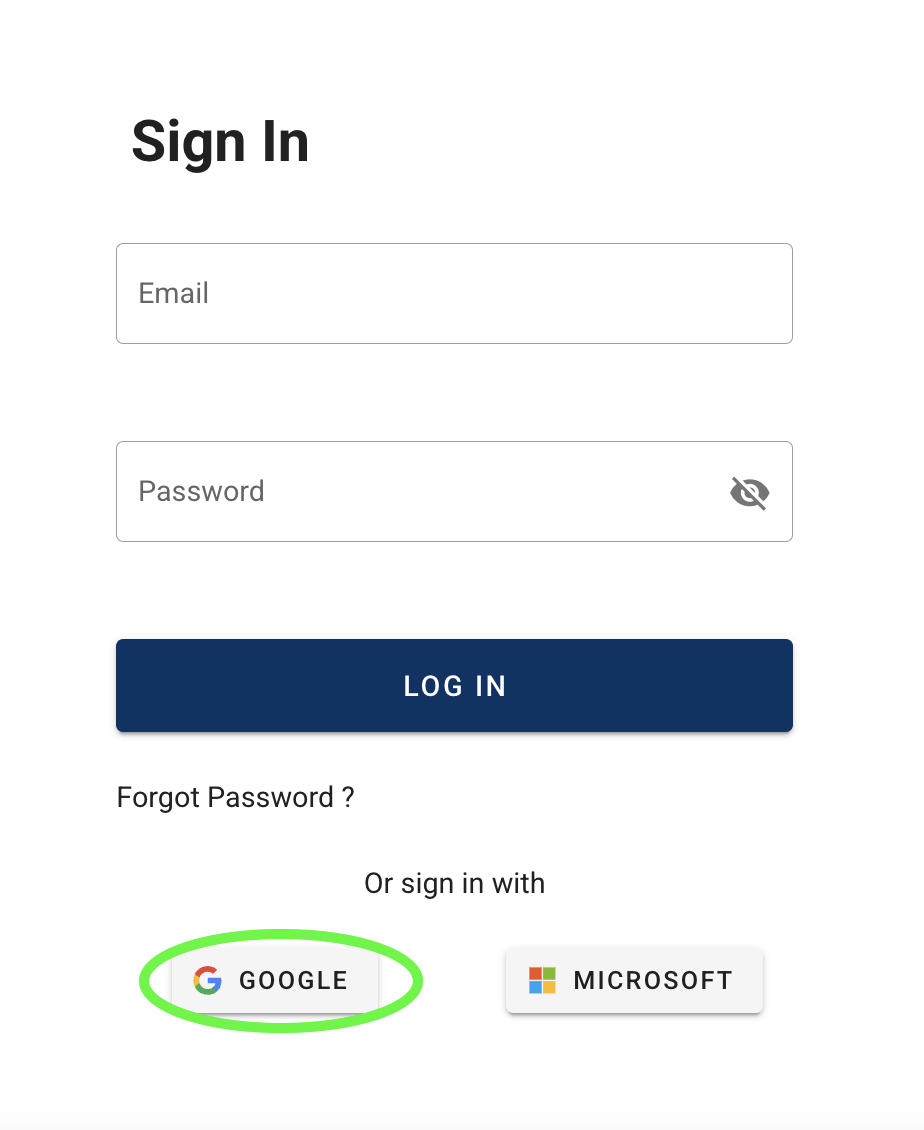Viewport: 924px width, 1130px height.
Task: Sign in with the Google button
Action: point(275,980)
